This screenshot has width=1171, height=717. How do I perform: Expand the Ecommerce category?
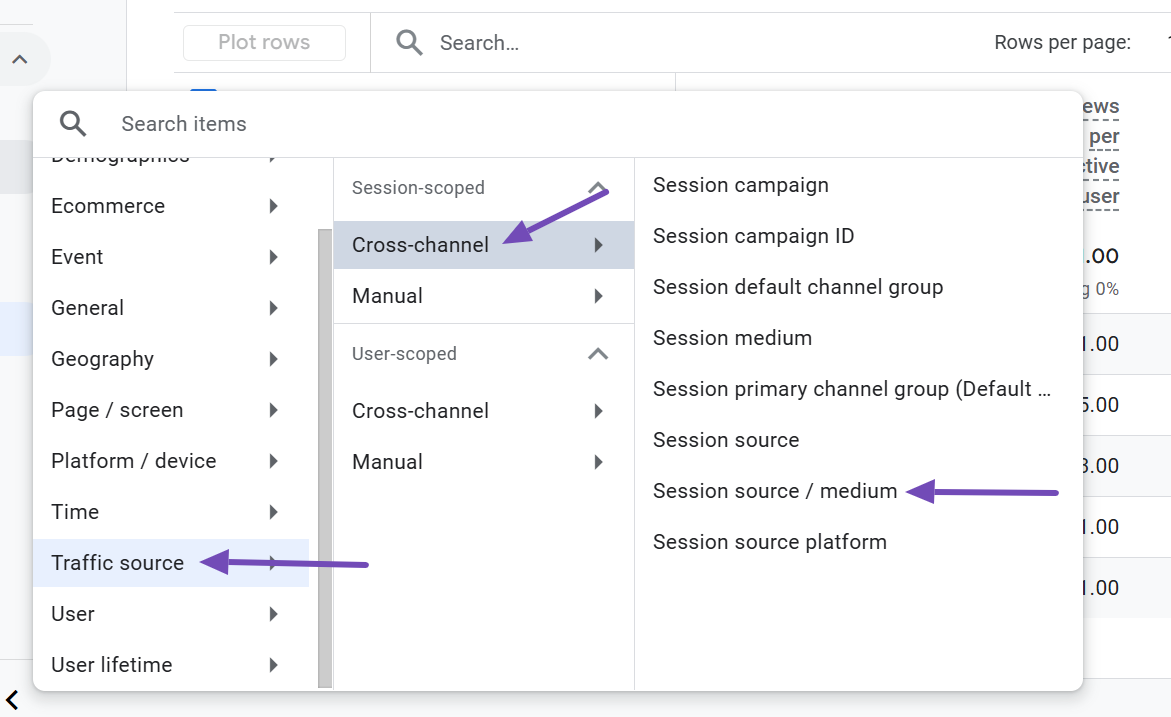click(x=165, y=206)
